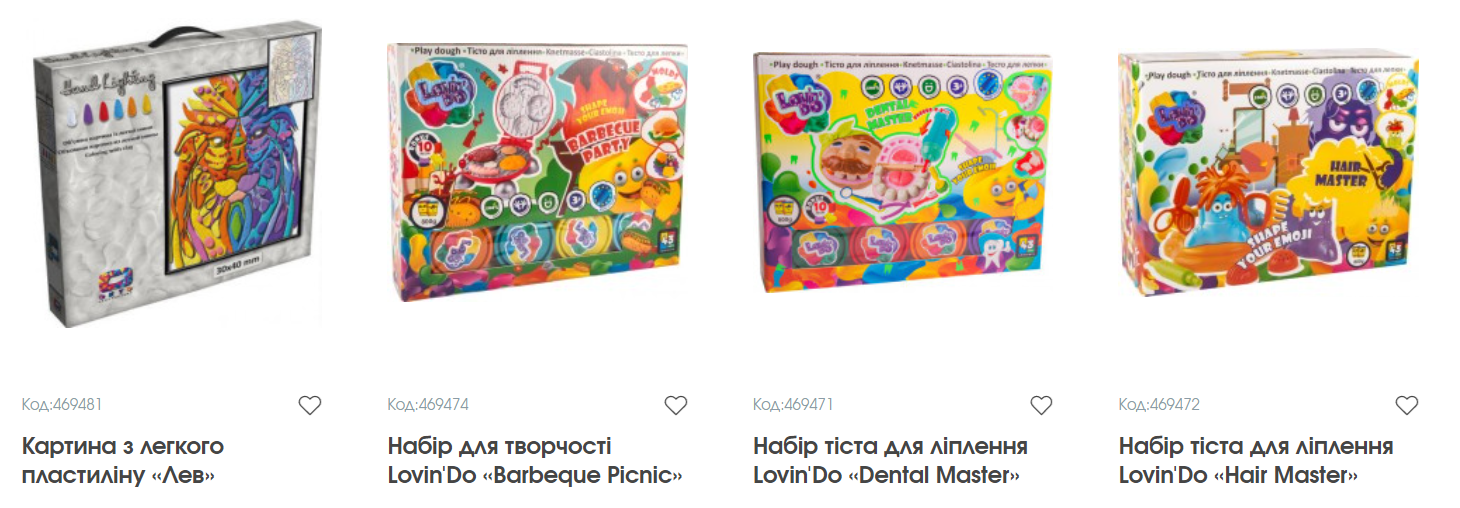Favorite the Dental Master dough set
The width and height of the screenshot is (1460, 508).
point(1041,405)
